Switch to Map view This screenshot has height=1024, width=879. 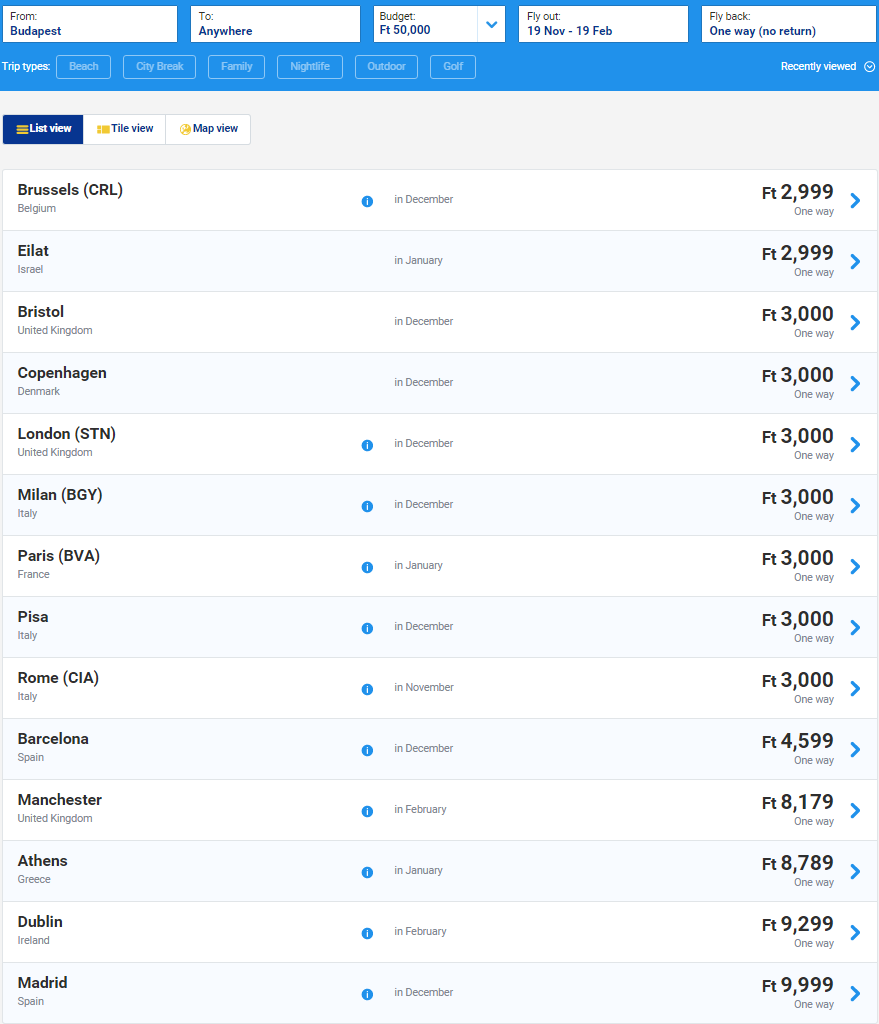tap(208, 129)
